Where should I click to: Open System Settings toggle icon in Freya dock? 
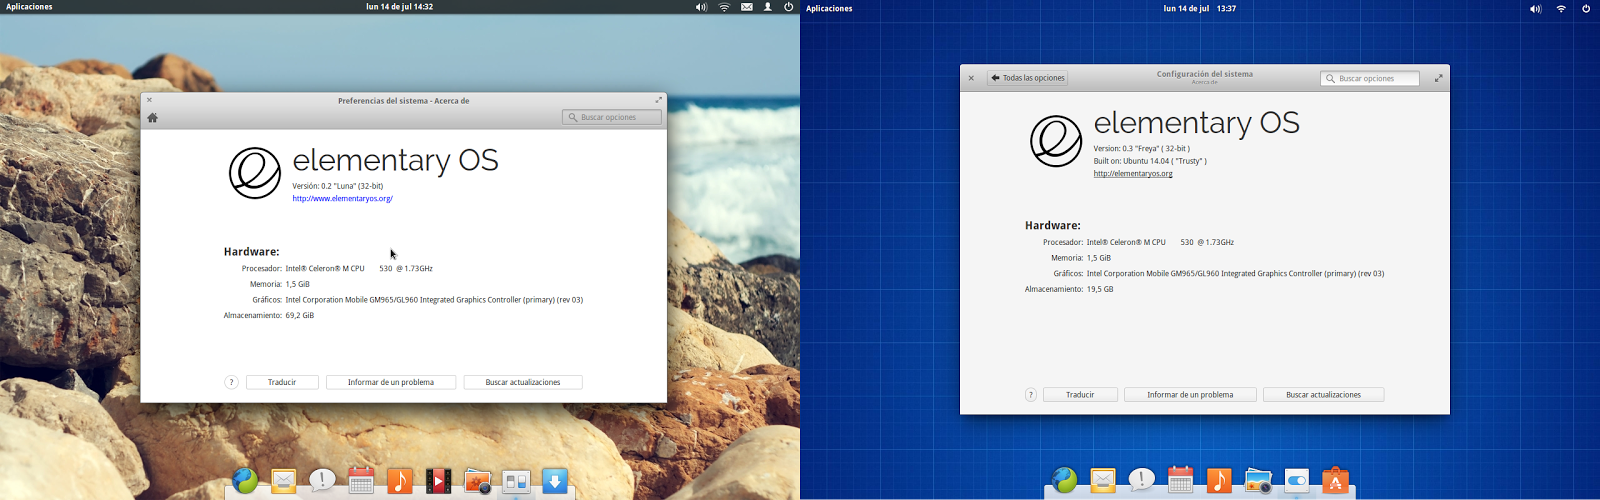coord(1297,481)
